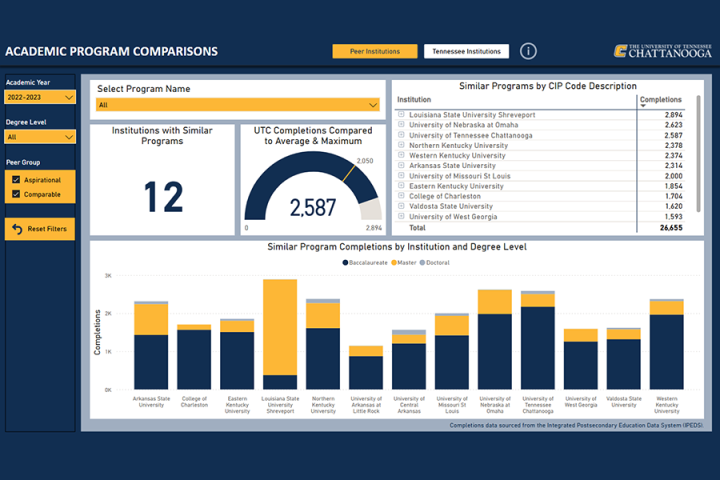
Task: Toggle the Comparable peer group checkbox
Action: tap(16, 194)
